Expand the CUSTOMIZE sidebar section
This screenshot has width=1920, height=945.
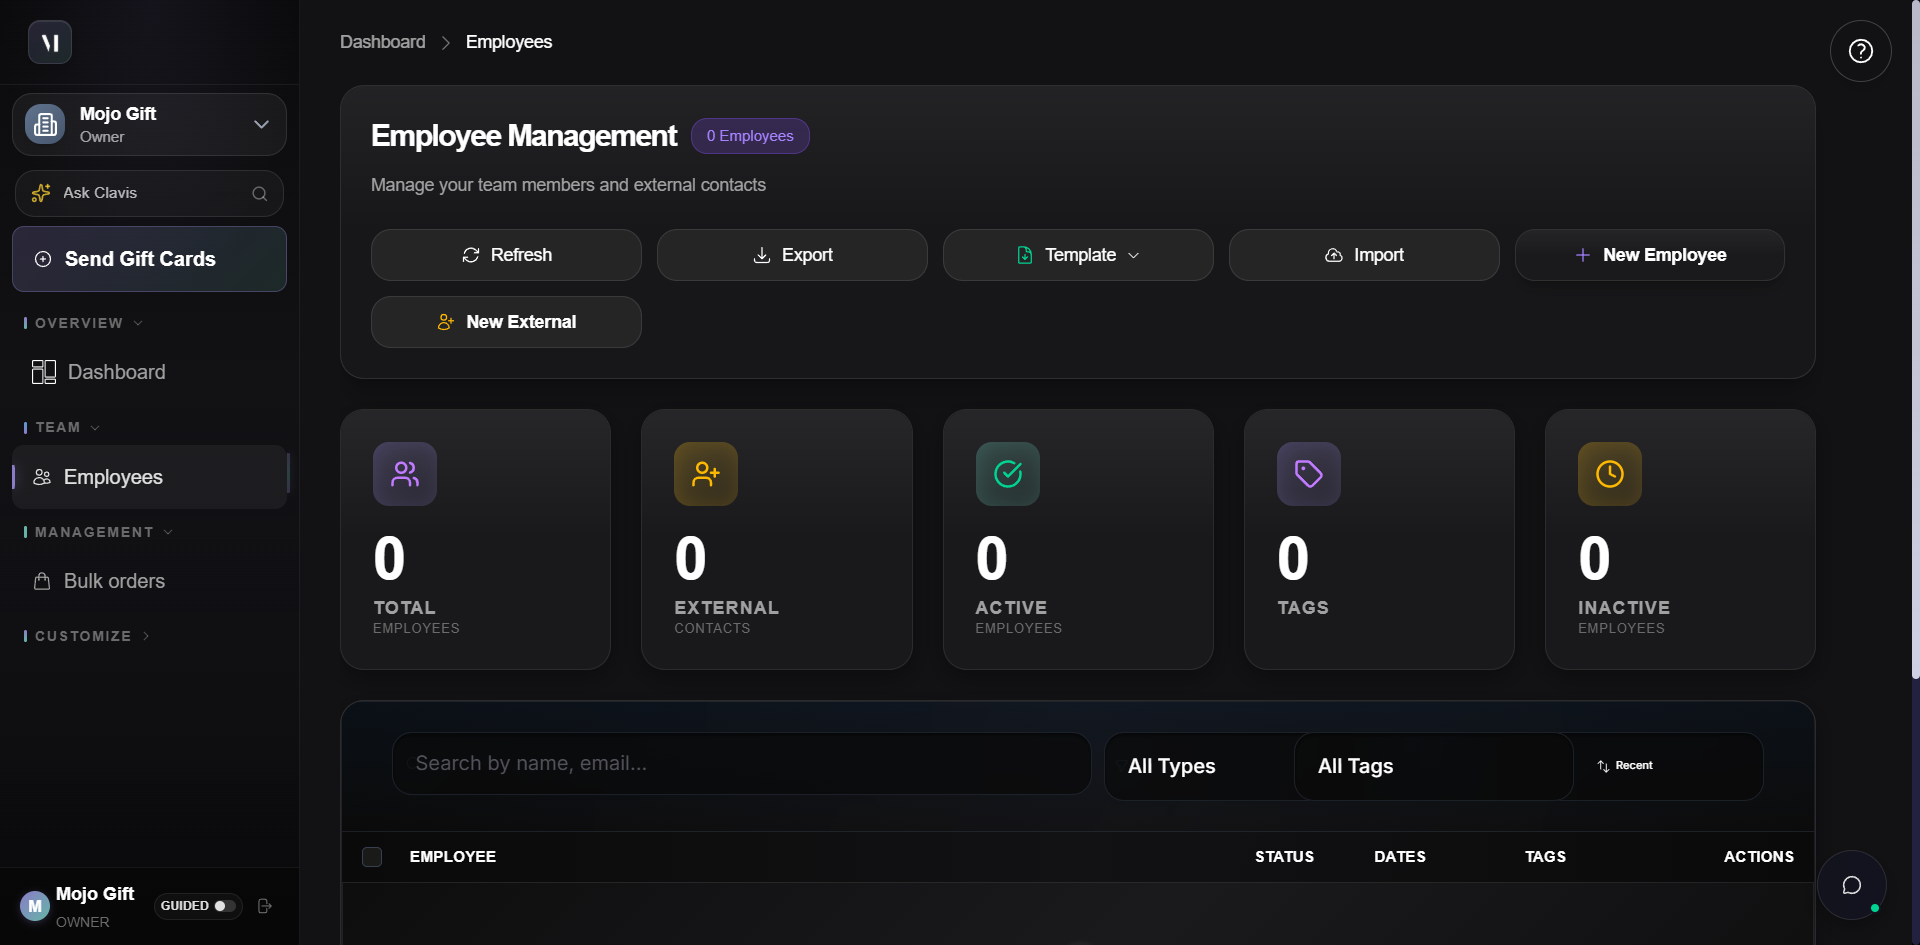point(87,636)
